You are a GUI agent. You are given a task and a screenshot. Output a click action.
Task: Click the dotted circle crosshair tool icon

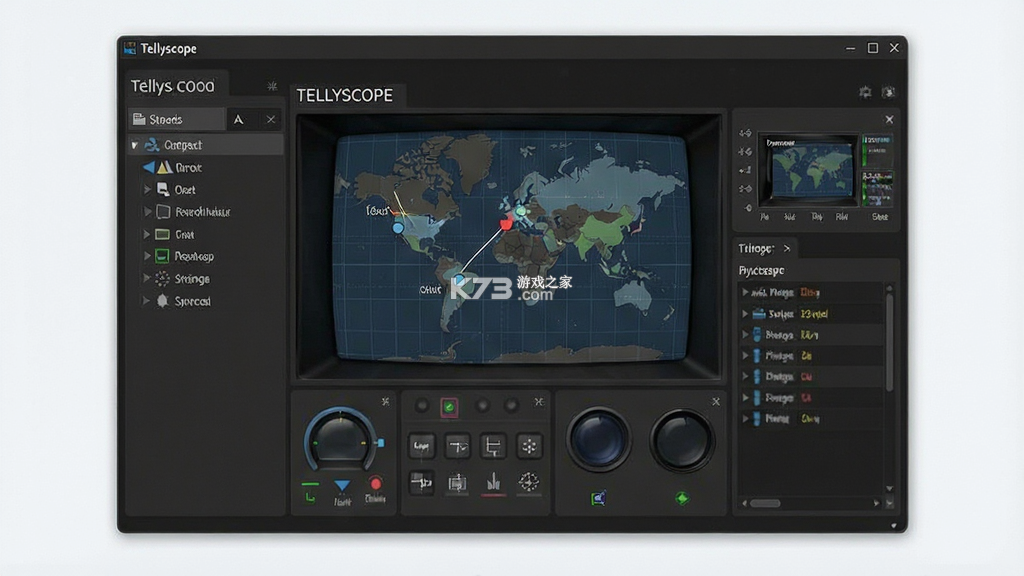coord(528,482)
